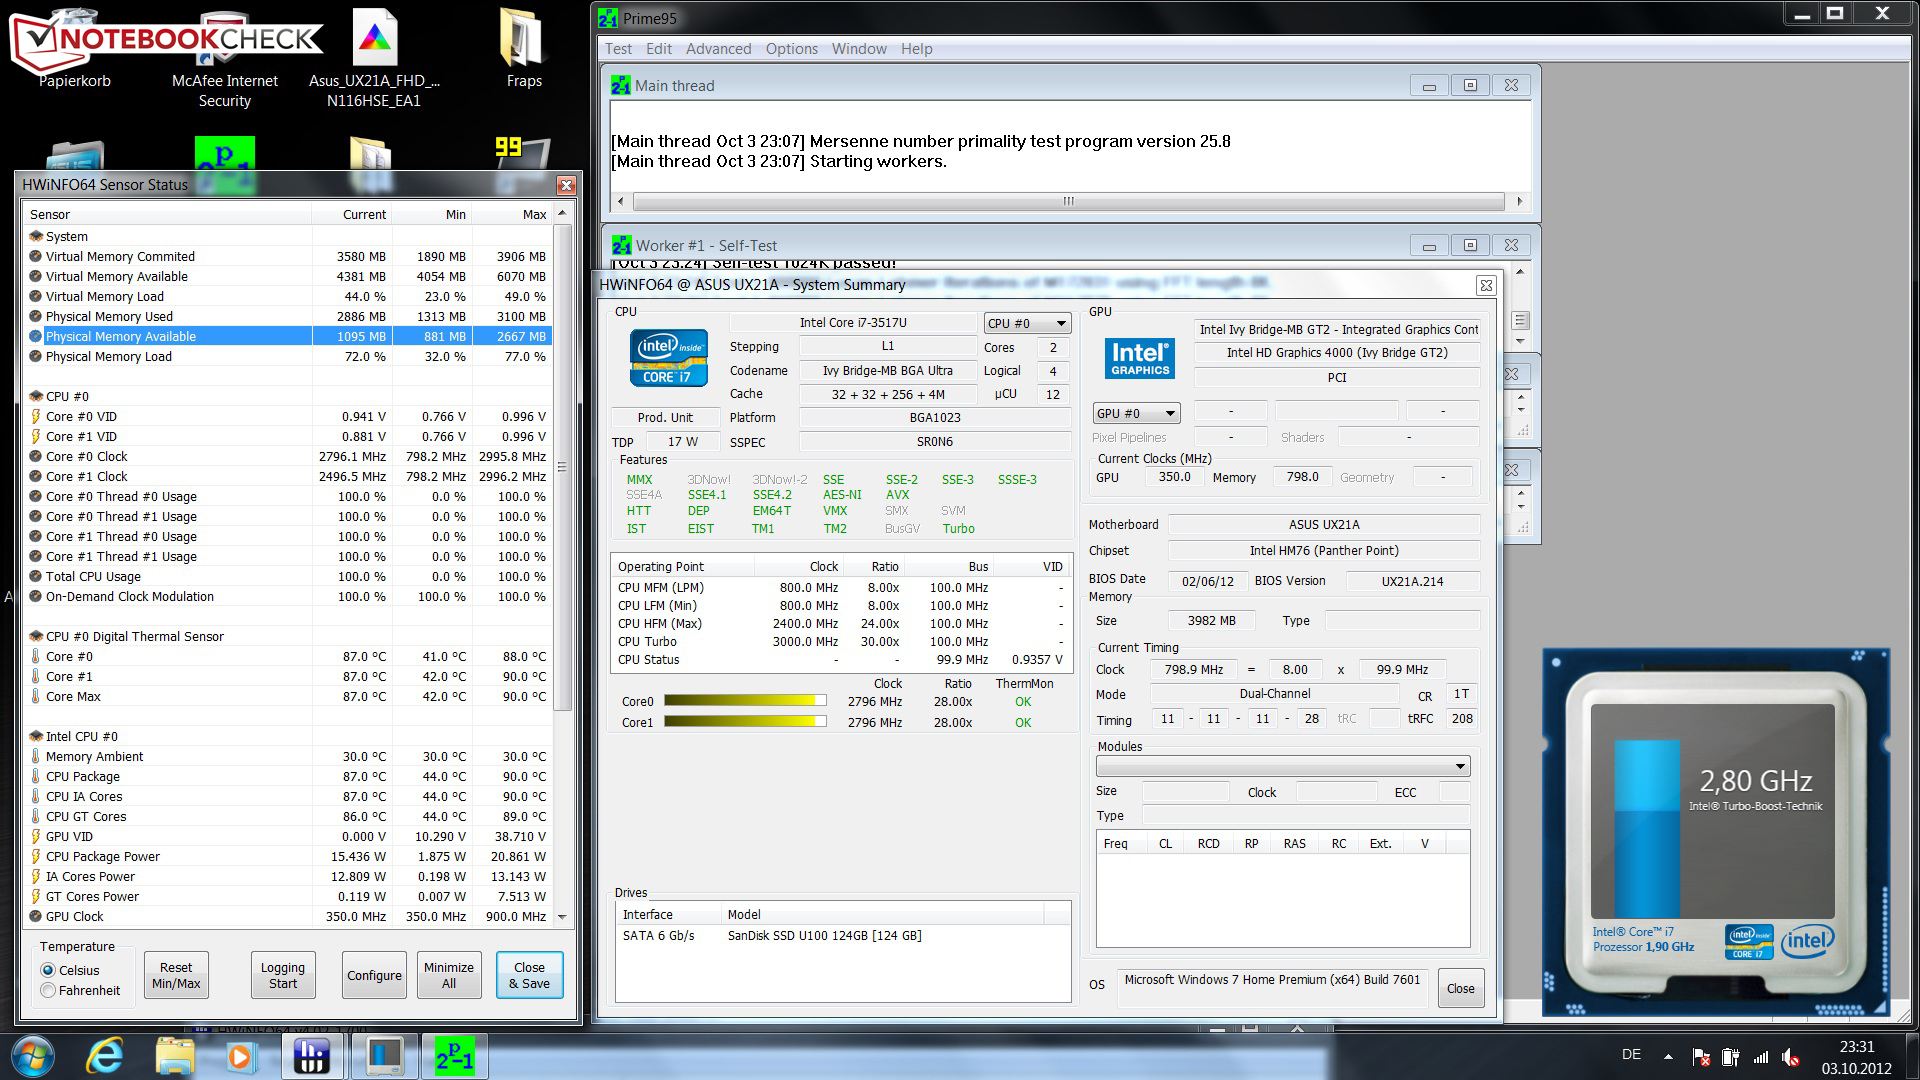Open the Intel Turbo Boost monitor taskbar item
This screenshot has height=1080, width=1920.
point(384,1056)
